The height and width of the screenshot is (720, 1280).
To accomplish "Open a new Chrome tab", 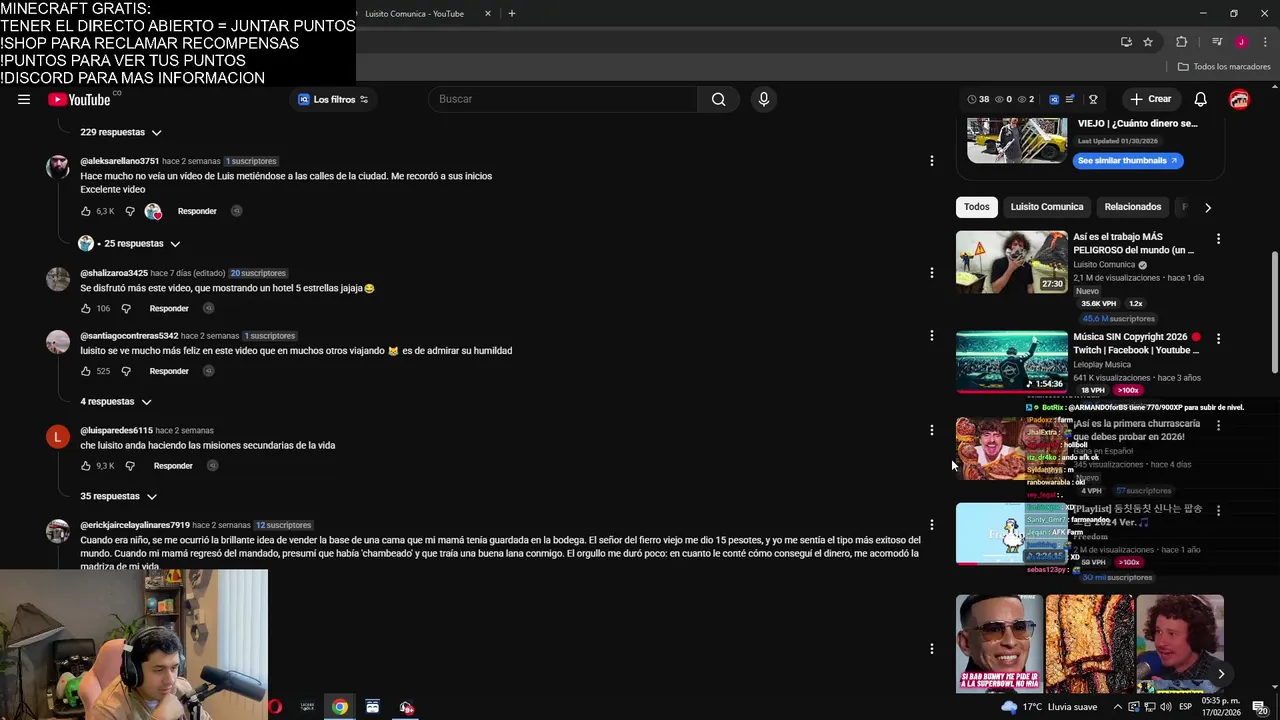I will click(511, 14).
